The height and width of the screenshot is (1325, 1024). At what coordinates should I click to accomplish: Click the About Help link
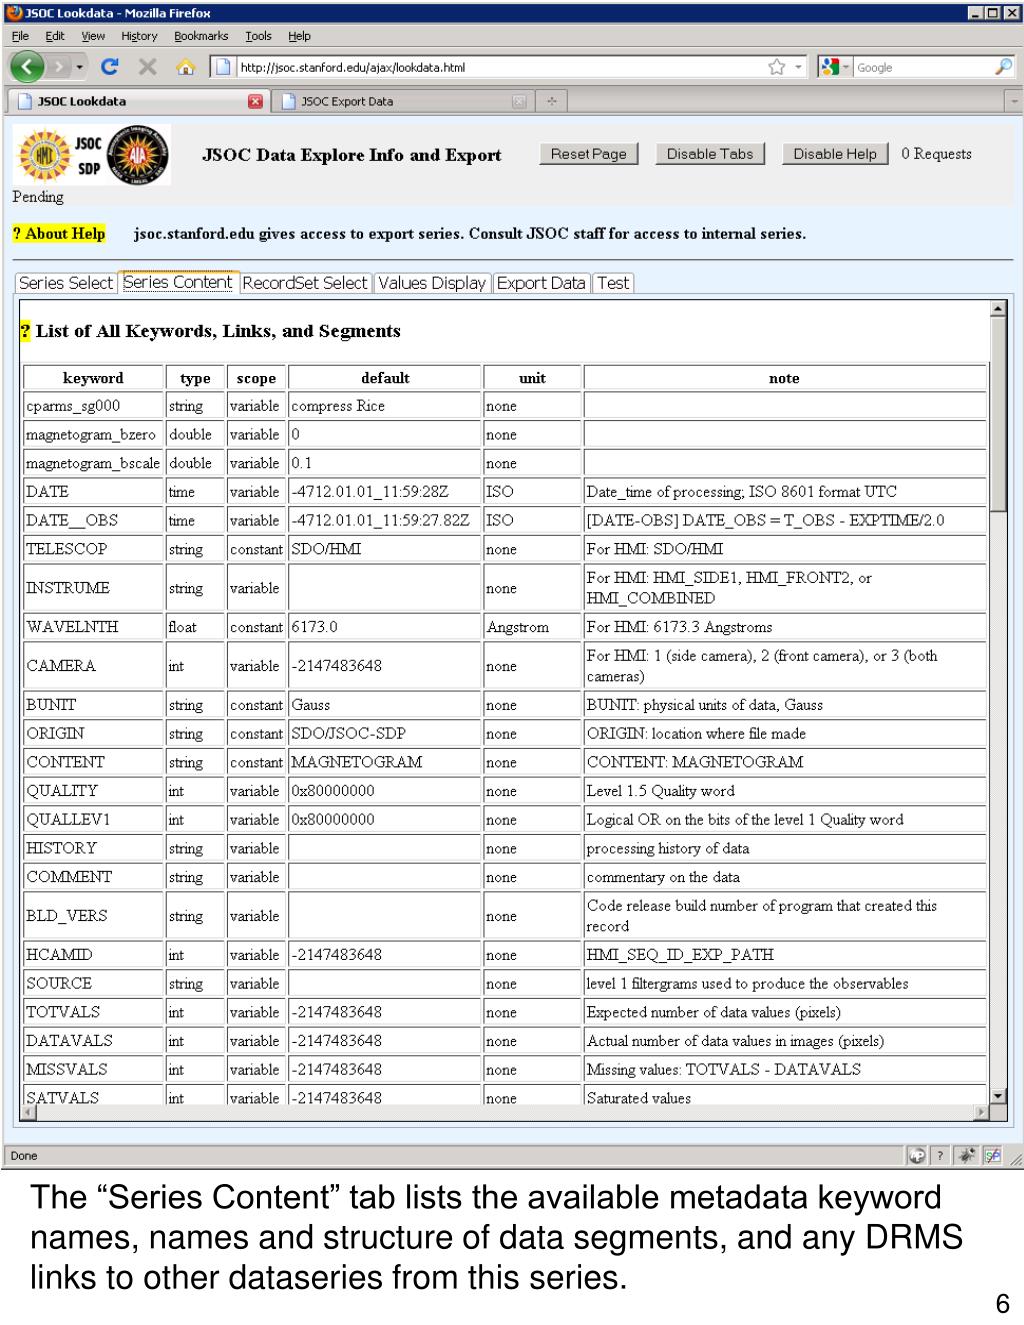coord(59,233)
